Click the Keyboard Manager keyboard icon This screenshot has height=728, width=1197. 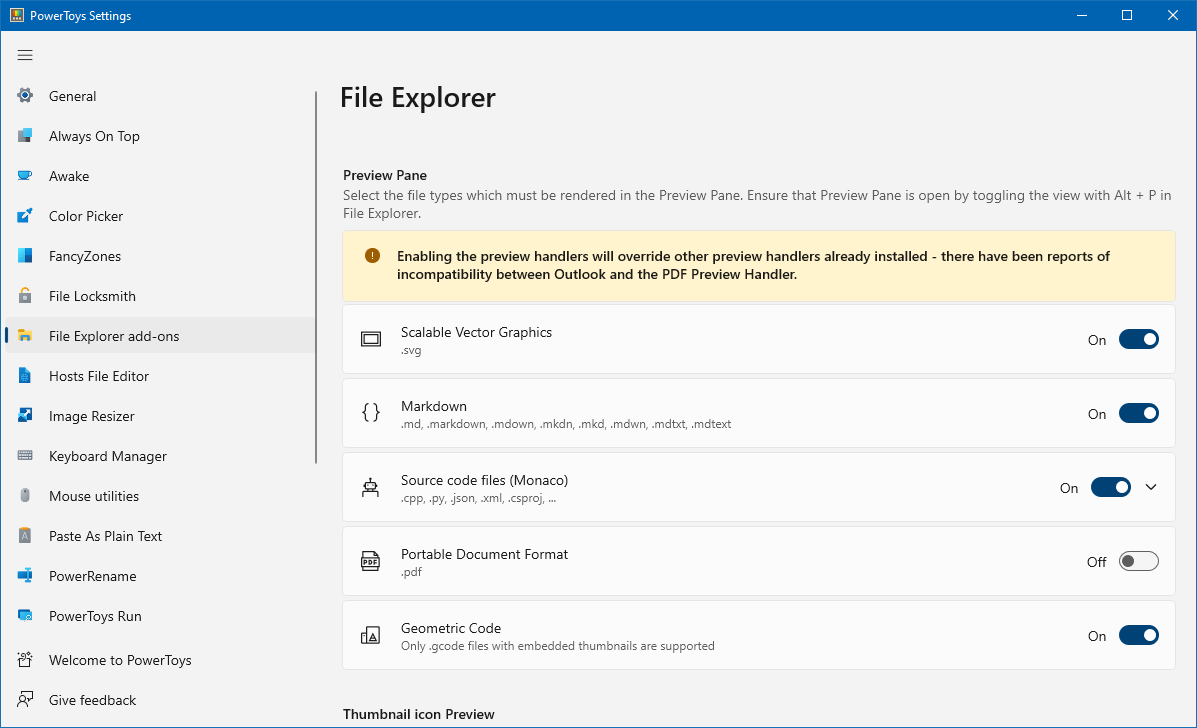[x=25, y=456]
